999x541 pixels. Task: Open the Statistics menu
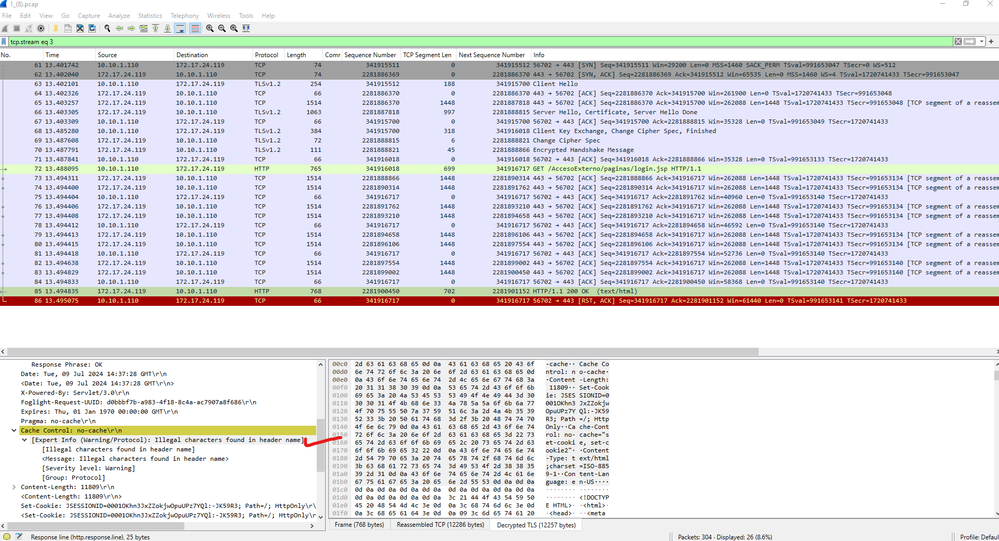[150, 16]
